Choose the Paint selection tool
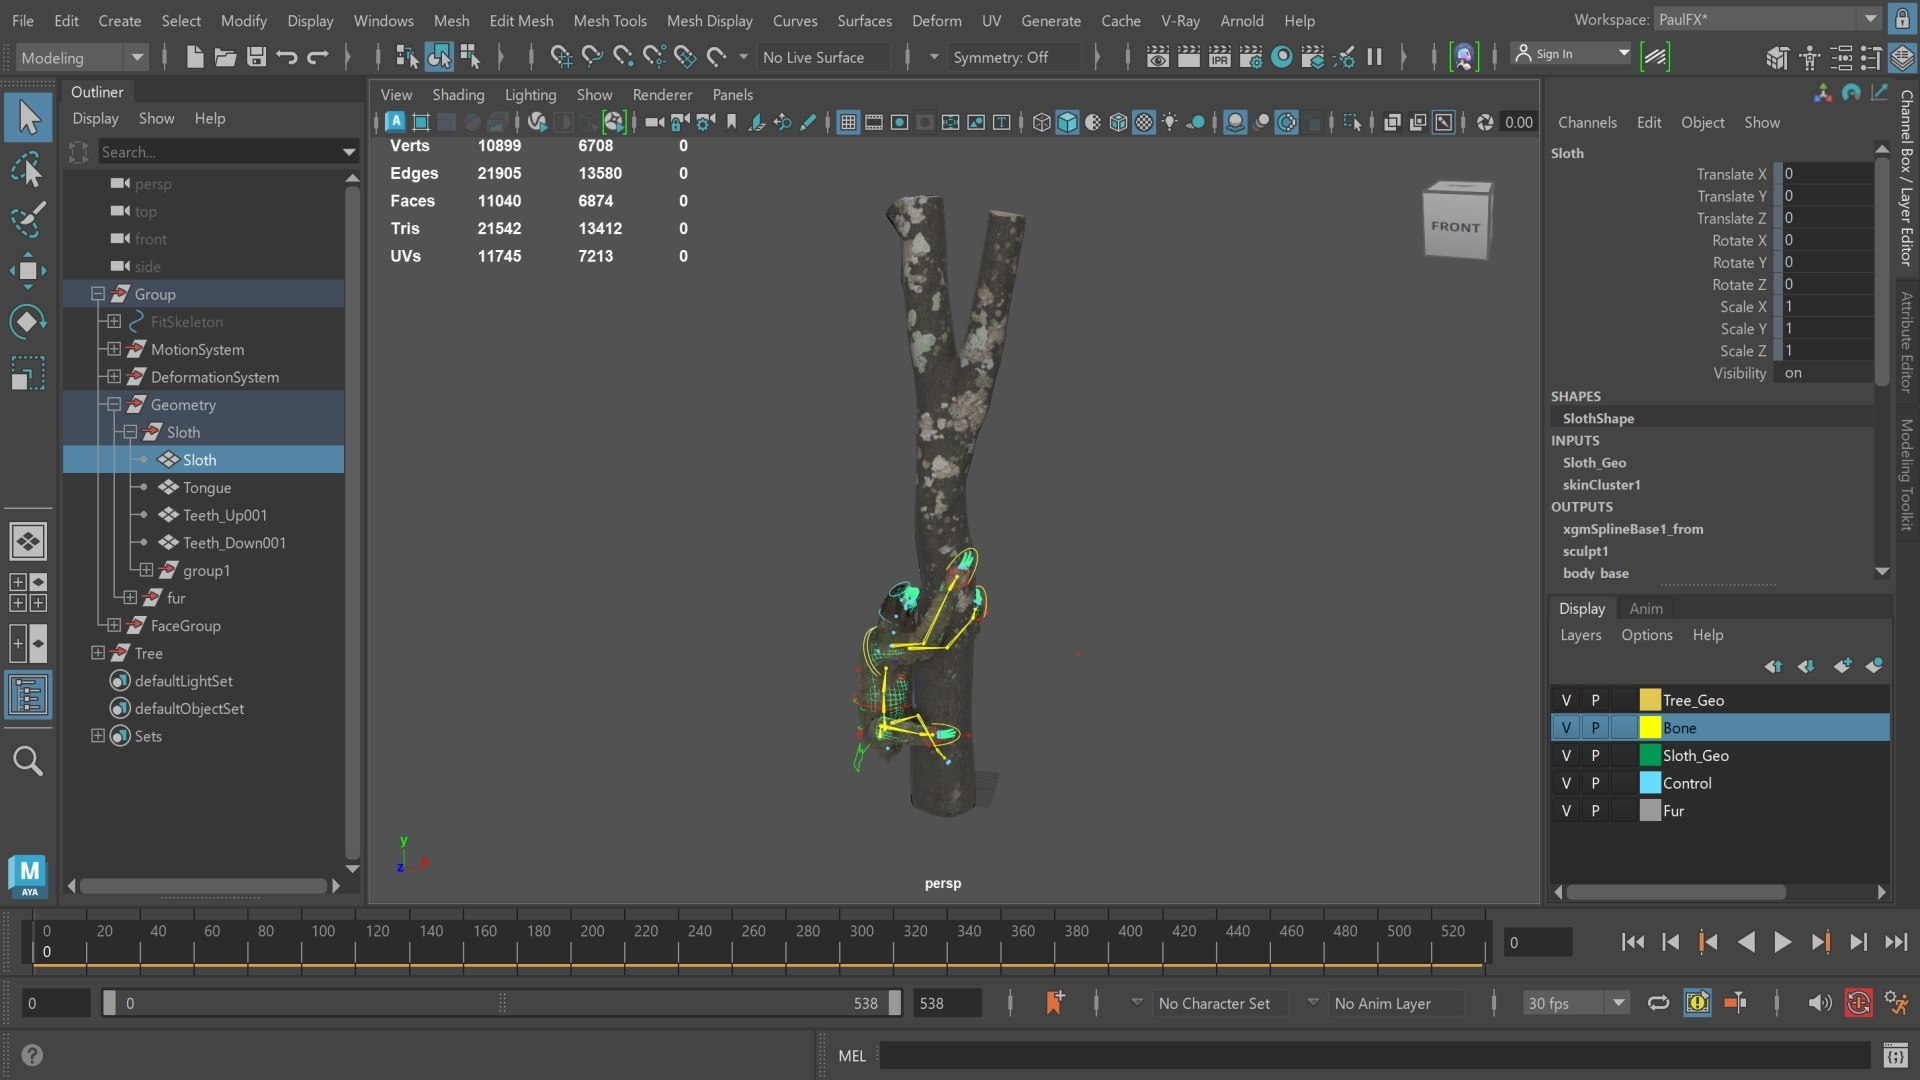Screen dimensions: 1920x1080 point(27,219)
